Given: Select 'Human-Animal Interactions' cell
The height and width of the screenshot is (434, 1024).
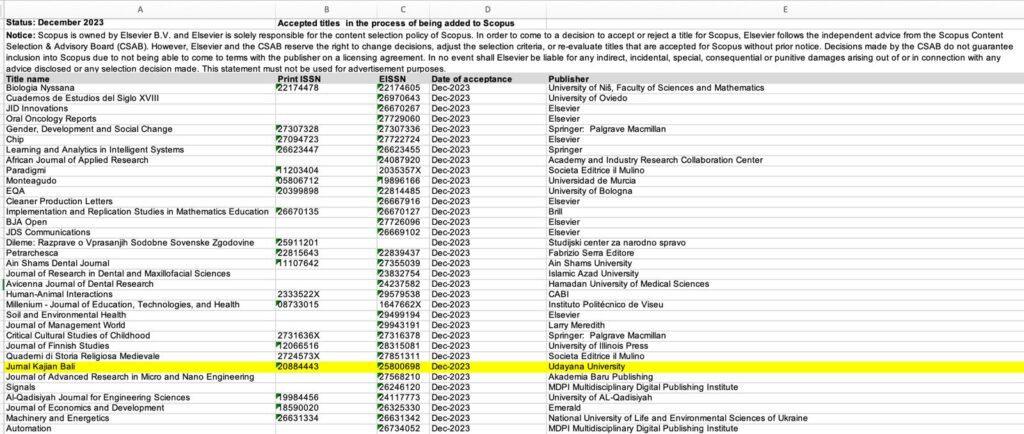Looking at the screenshot, I should click(x=140, y=294).
